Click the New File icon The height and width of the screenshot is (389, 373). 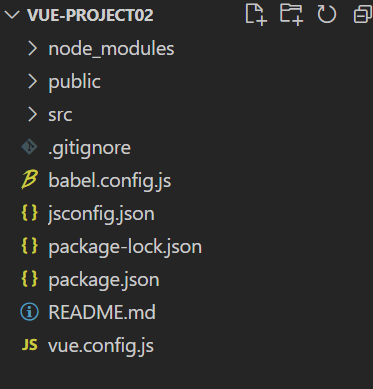tap(256, 14)
